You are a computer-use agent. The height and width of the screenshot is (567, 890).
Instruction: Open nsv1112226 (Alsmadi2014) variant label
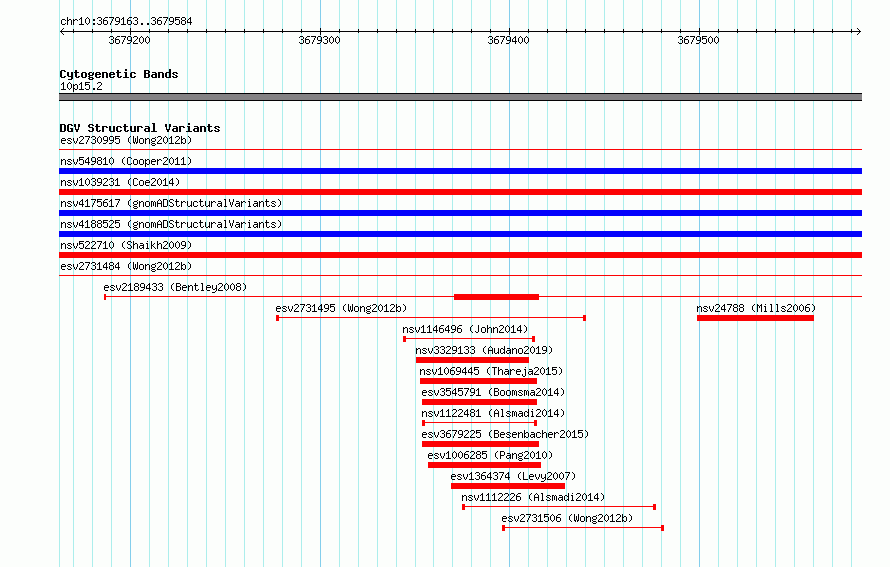[x=533, y=497]
